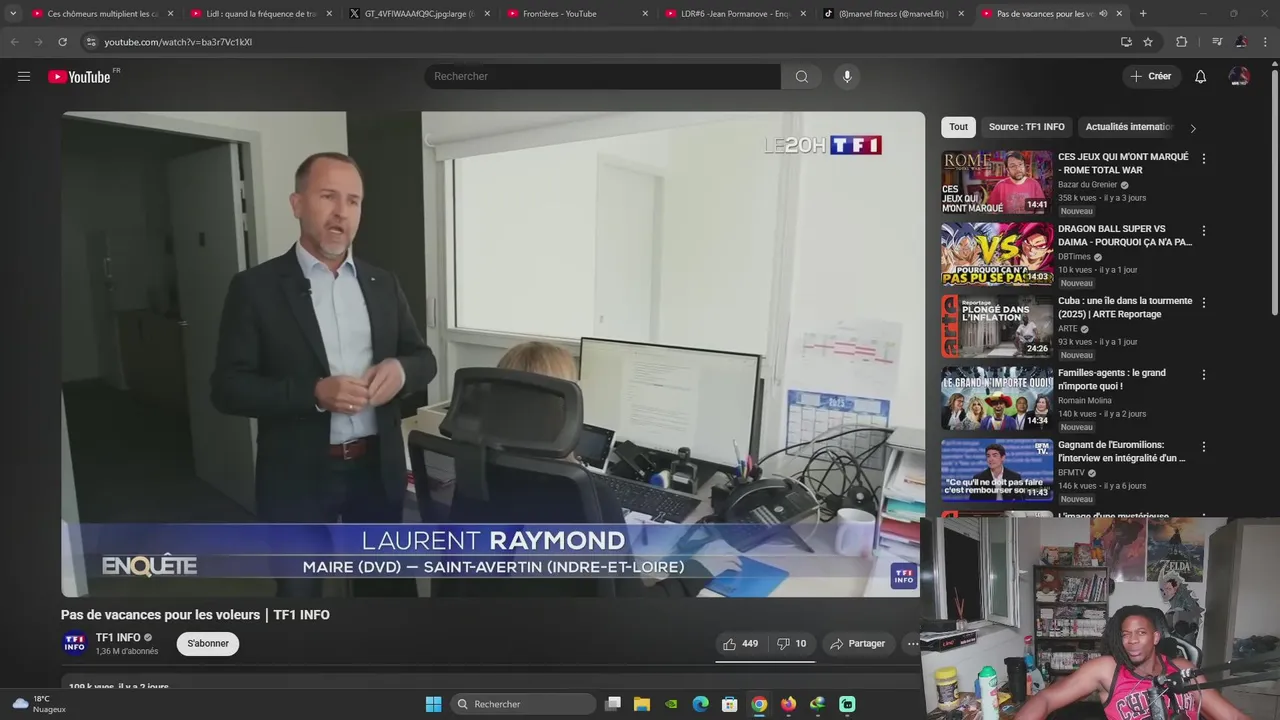The height and width of the screenshot is (720, 1280).
Task: Click the address bar URL
Action: [178, 42]
